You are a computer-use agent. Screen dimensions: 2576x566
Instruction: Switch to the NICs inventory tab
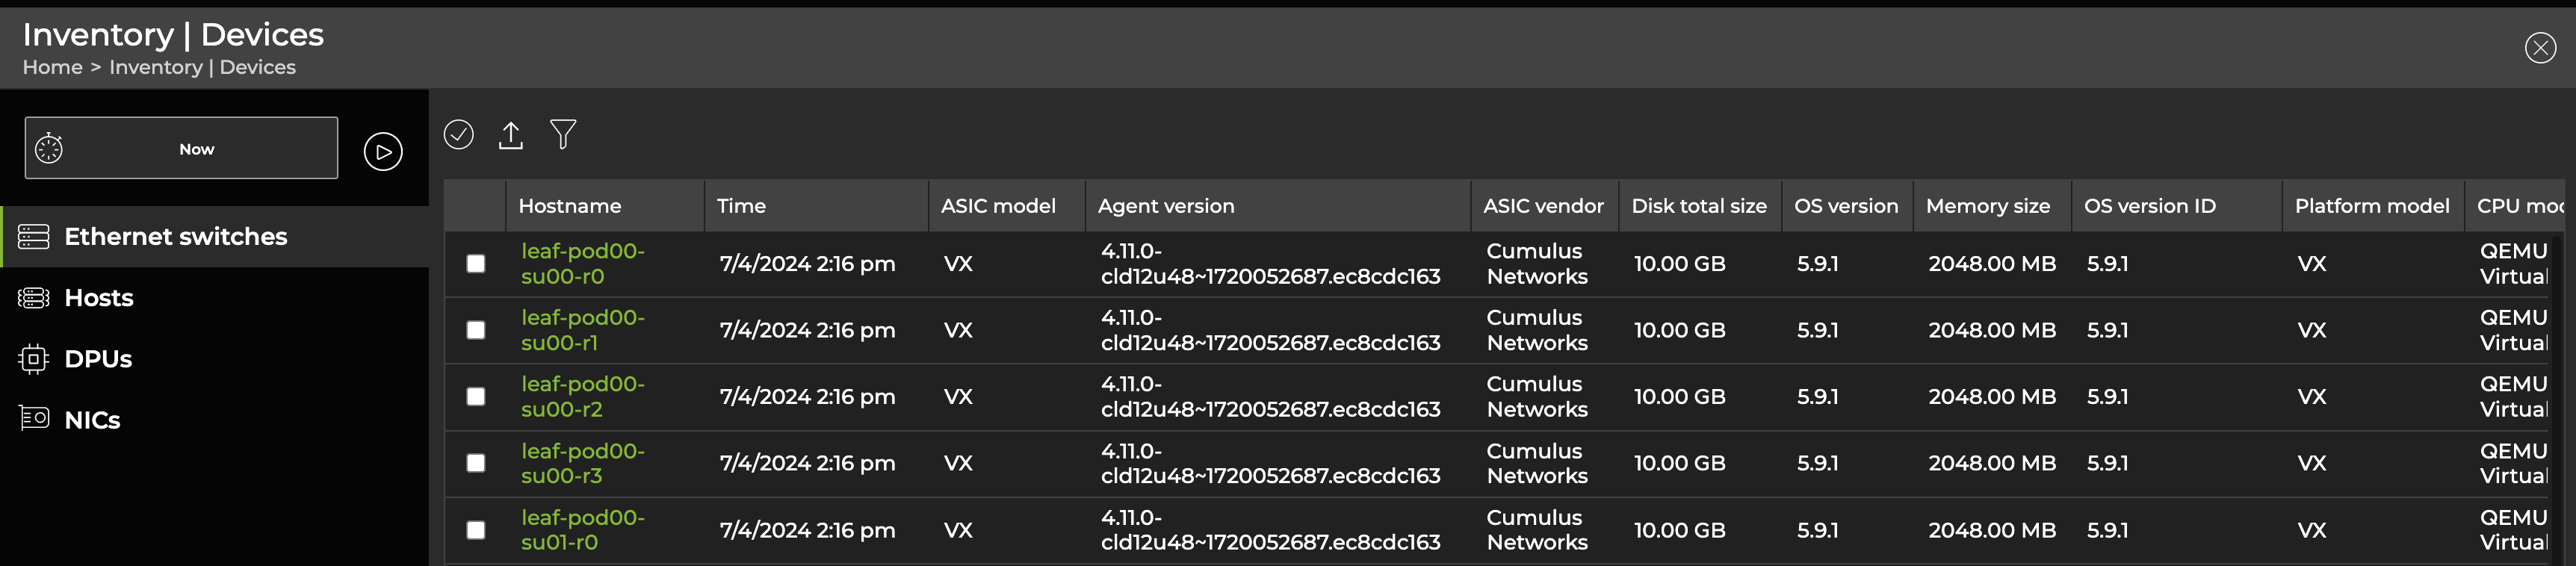(x=92, y=420)
